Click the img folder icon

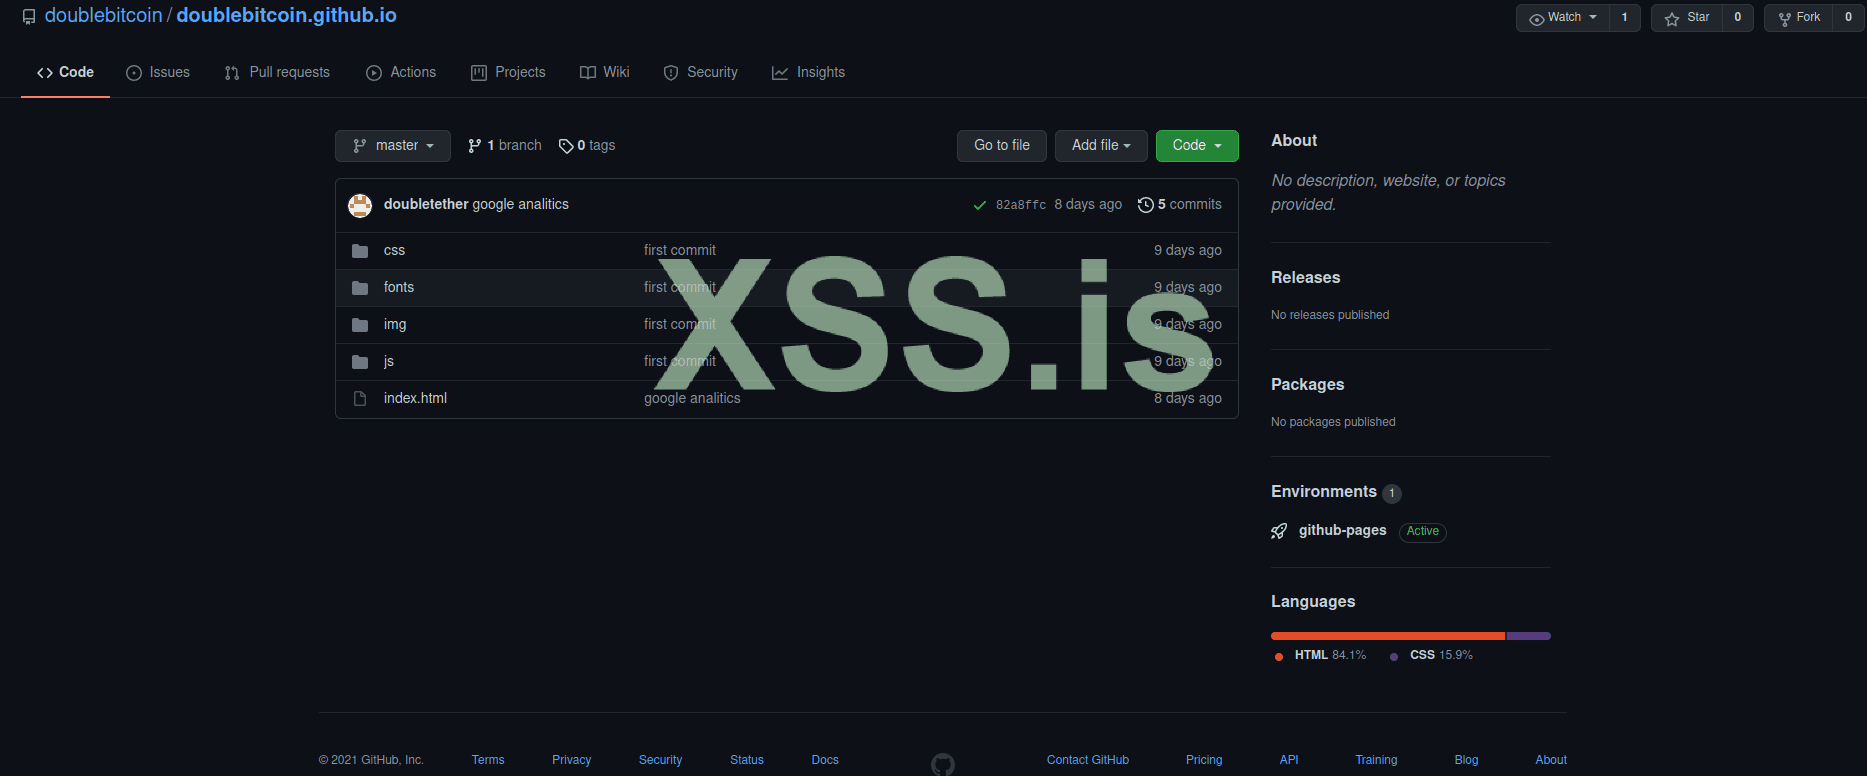pos(360,325)
